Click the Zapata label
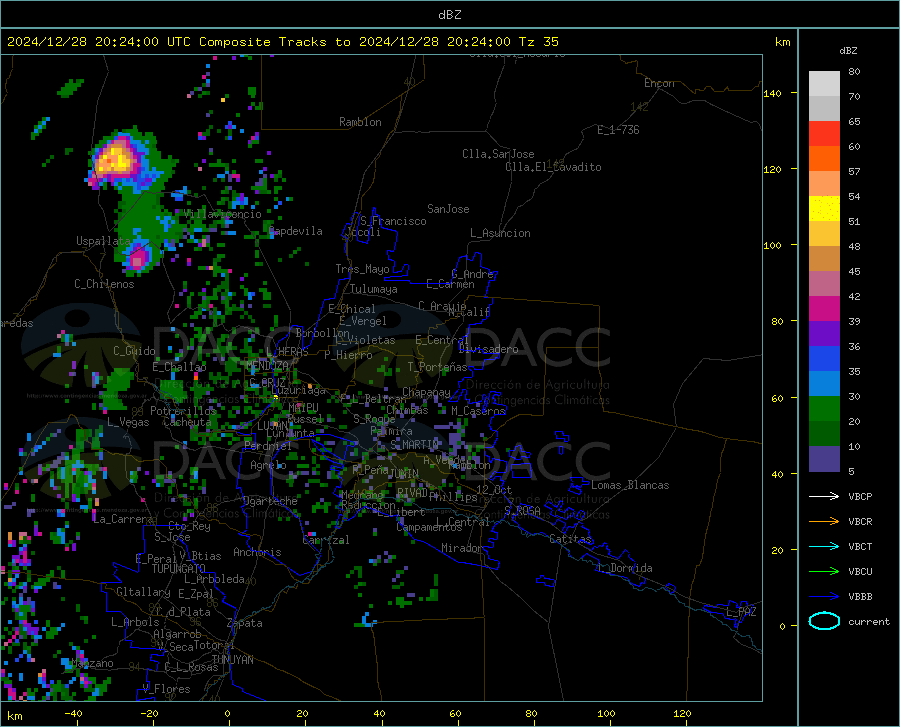Viewport: 900px width, 727px height. (x=245, y=623)
